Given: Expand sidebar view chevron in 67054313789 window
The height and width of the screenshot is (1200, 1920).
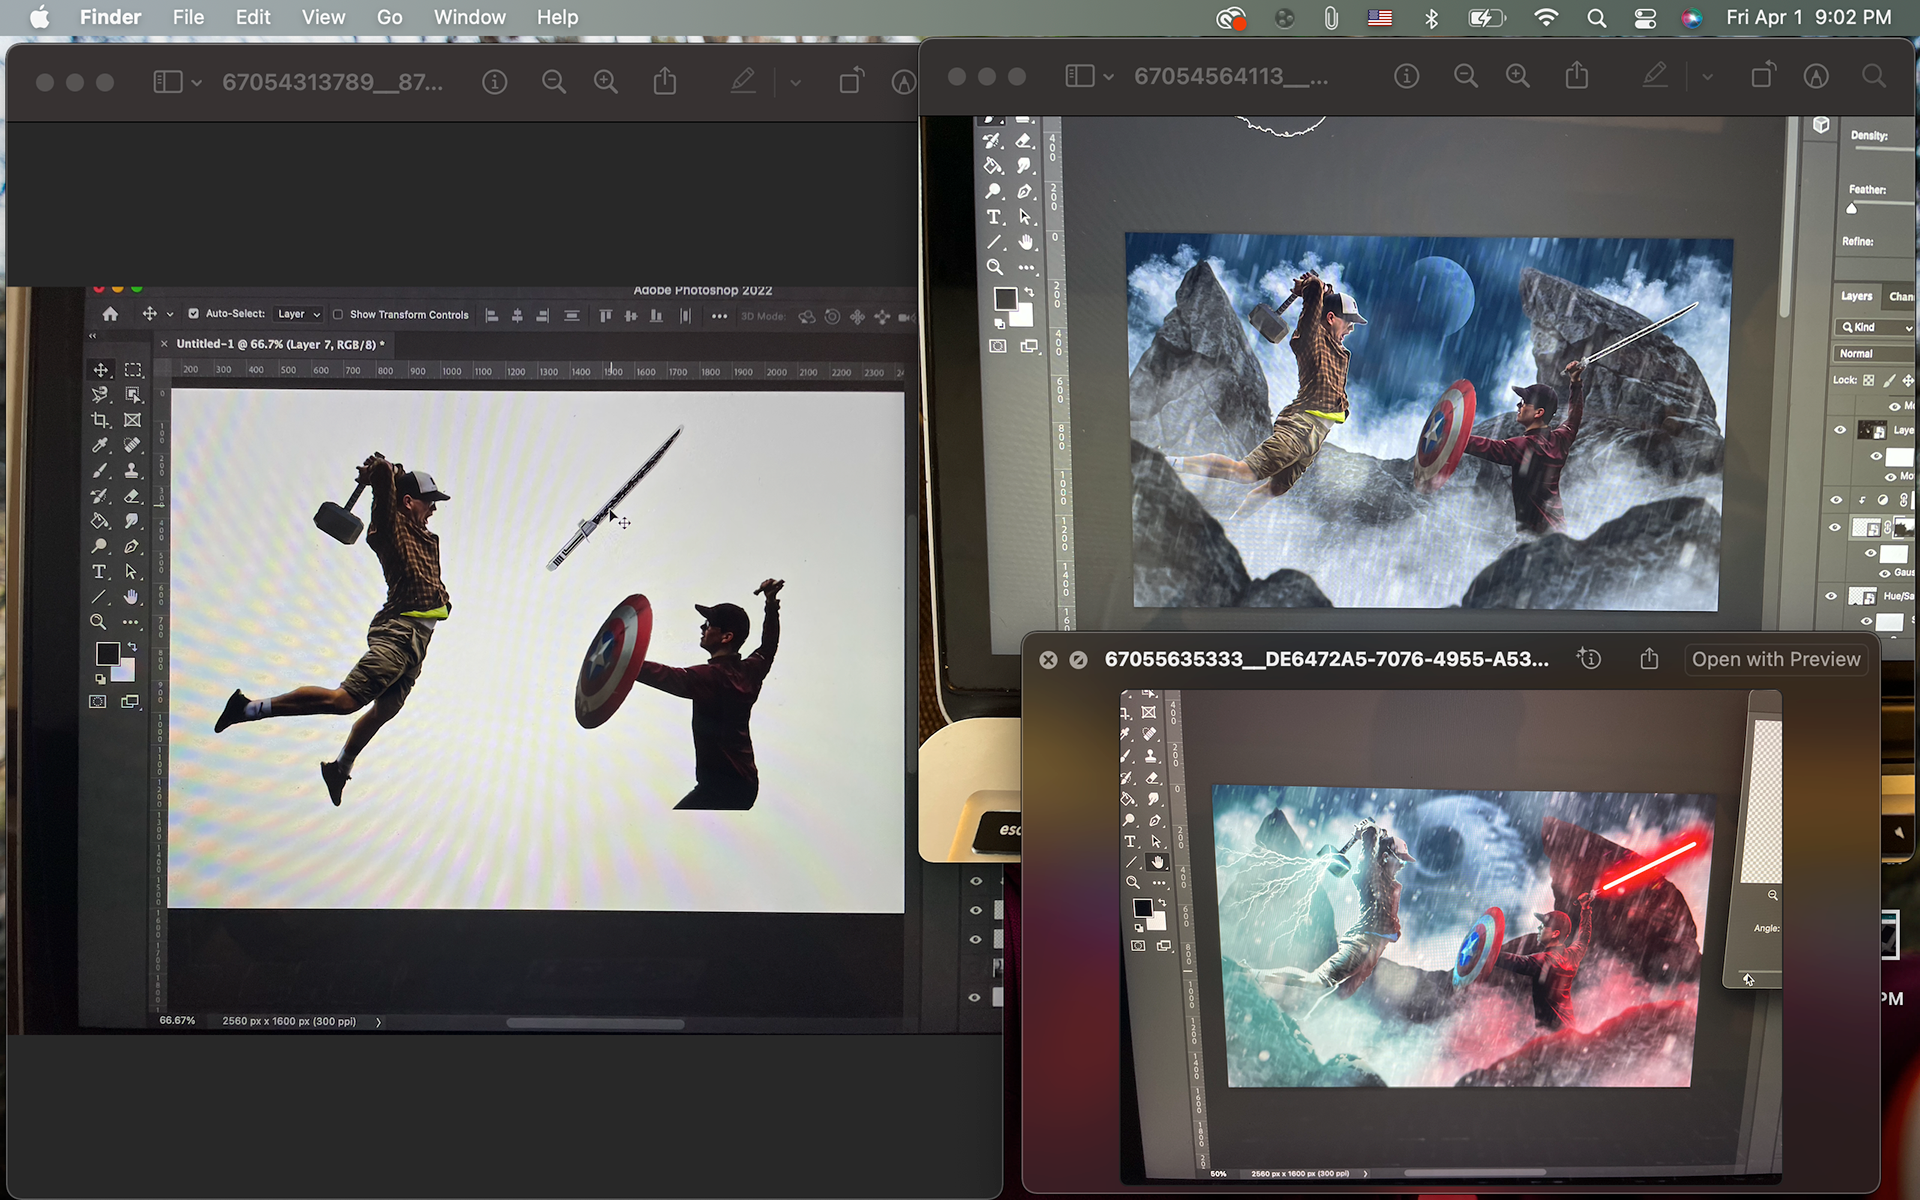Looking at the screenshot, I should click(197, 83).
